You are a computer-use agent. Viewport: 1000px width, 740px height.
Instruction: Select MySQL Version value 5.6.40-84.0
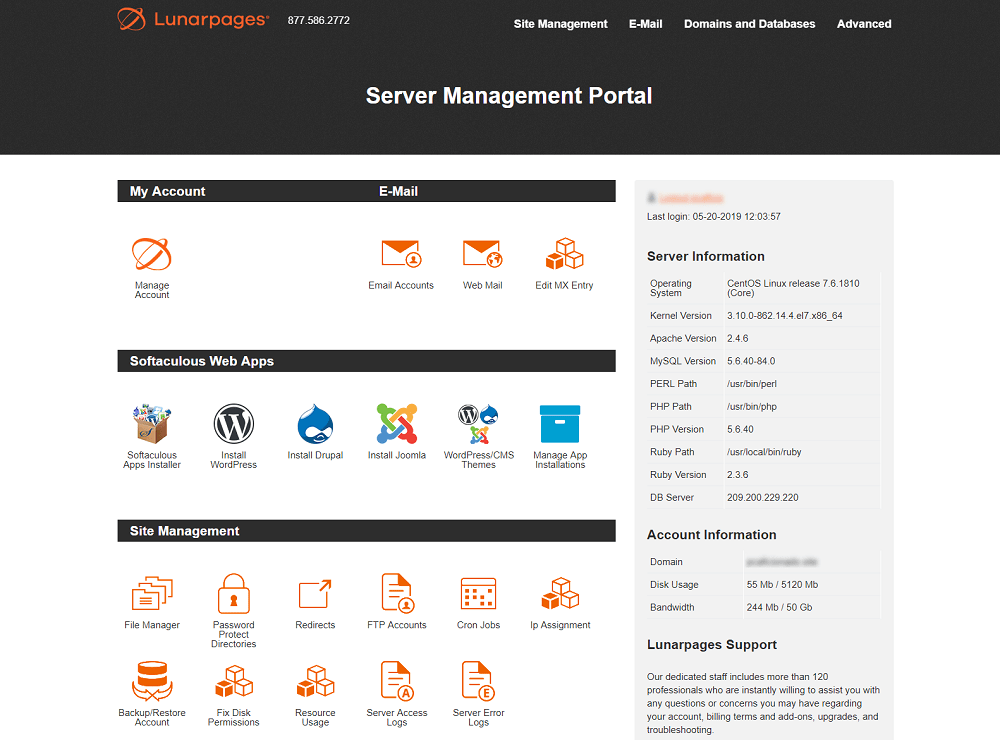coord(751,361)
